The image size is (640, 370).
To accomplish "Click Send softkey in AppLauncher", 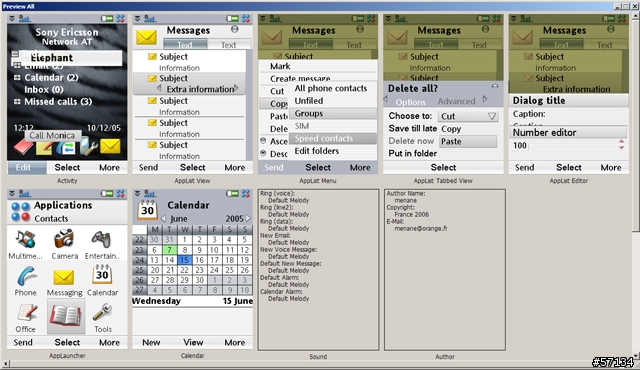I will pos(23,343).
